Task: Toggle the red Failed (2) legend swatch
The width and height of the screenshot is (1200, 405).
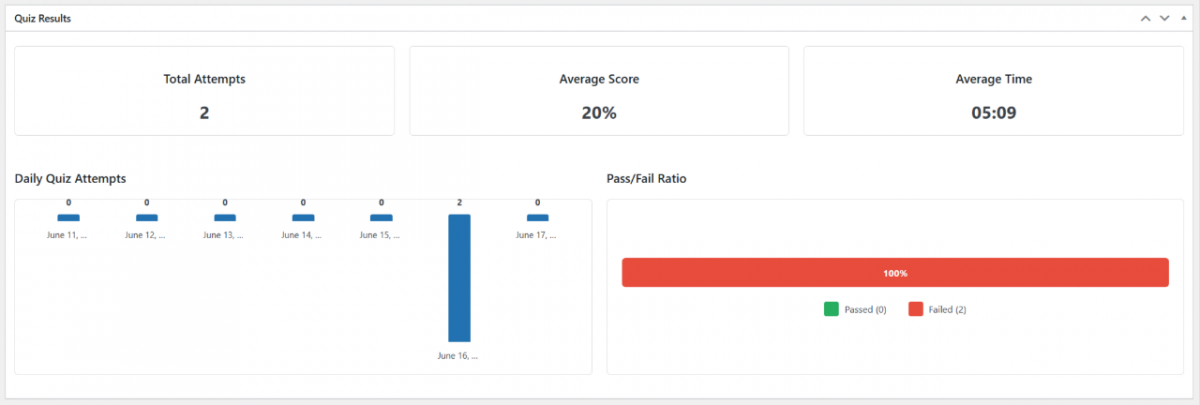Action: (x=915, y=309)
